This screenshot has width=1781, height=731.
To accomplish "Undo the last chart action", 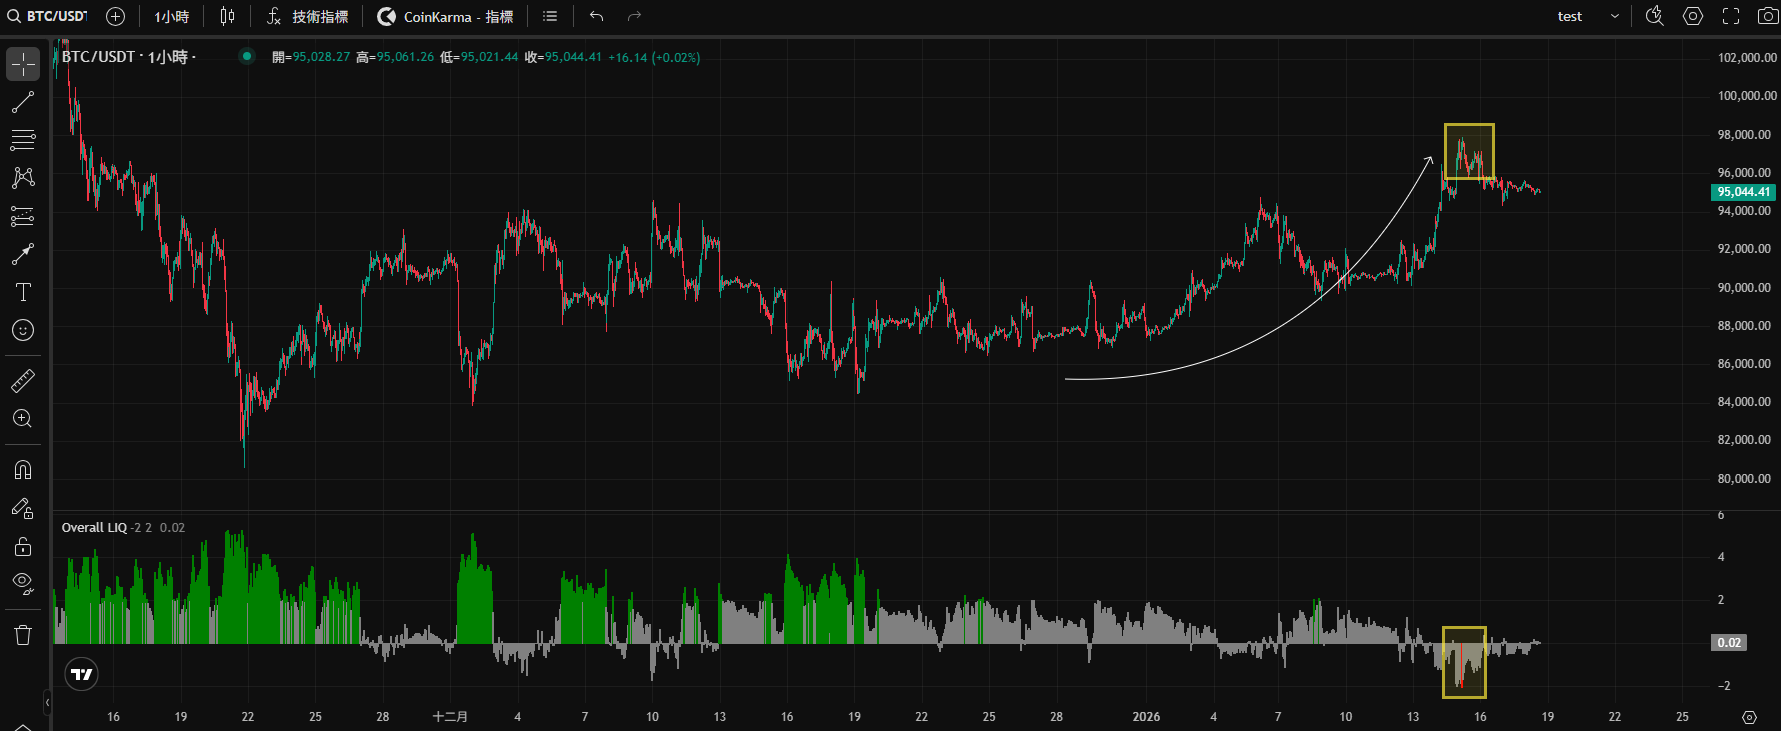I will tap(597, 16).
